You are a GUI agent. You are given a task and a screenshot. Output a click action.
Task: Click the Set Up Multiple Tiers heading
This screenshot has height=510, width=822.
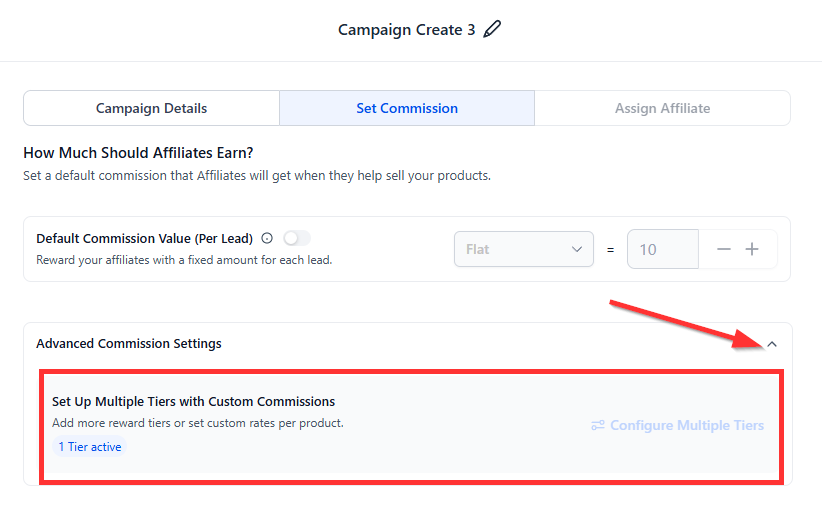point(193,401)
